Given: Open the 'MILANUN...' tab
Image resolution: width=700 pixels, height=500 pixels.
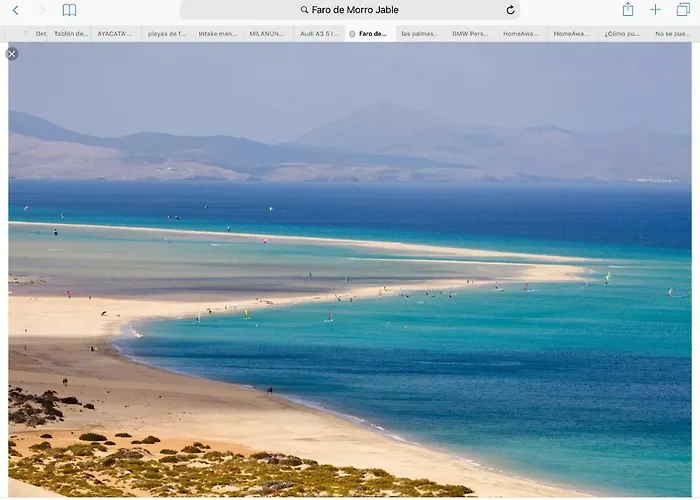Looking at the screenshot, I should click(267, 33).
